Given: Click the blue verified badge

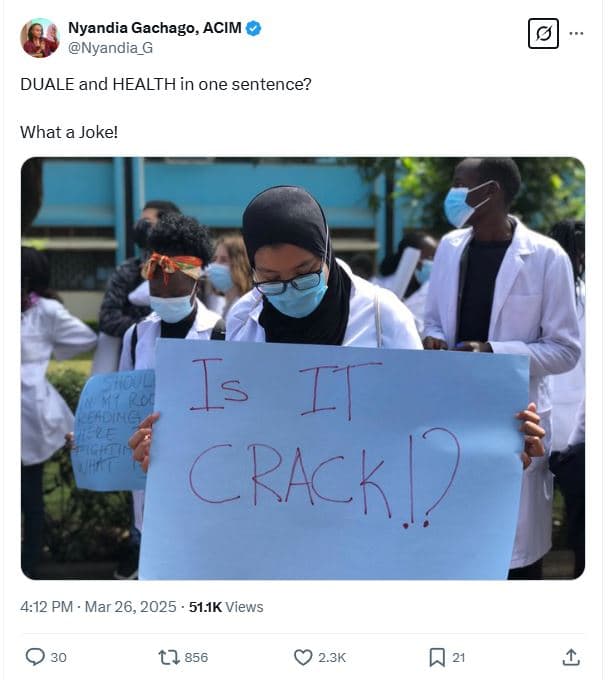Looking at the screenshot, I should tap(254, 28).
